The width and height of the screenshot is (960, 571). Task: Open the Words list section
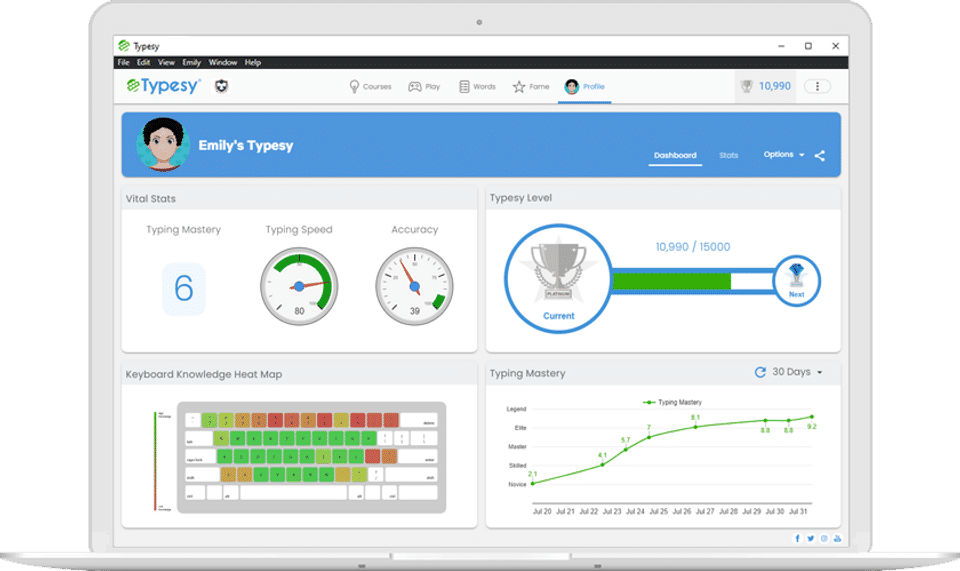click(x=477, y=86)
